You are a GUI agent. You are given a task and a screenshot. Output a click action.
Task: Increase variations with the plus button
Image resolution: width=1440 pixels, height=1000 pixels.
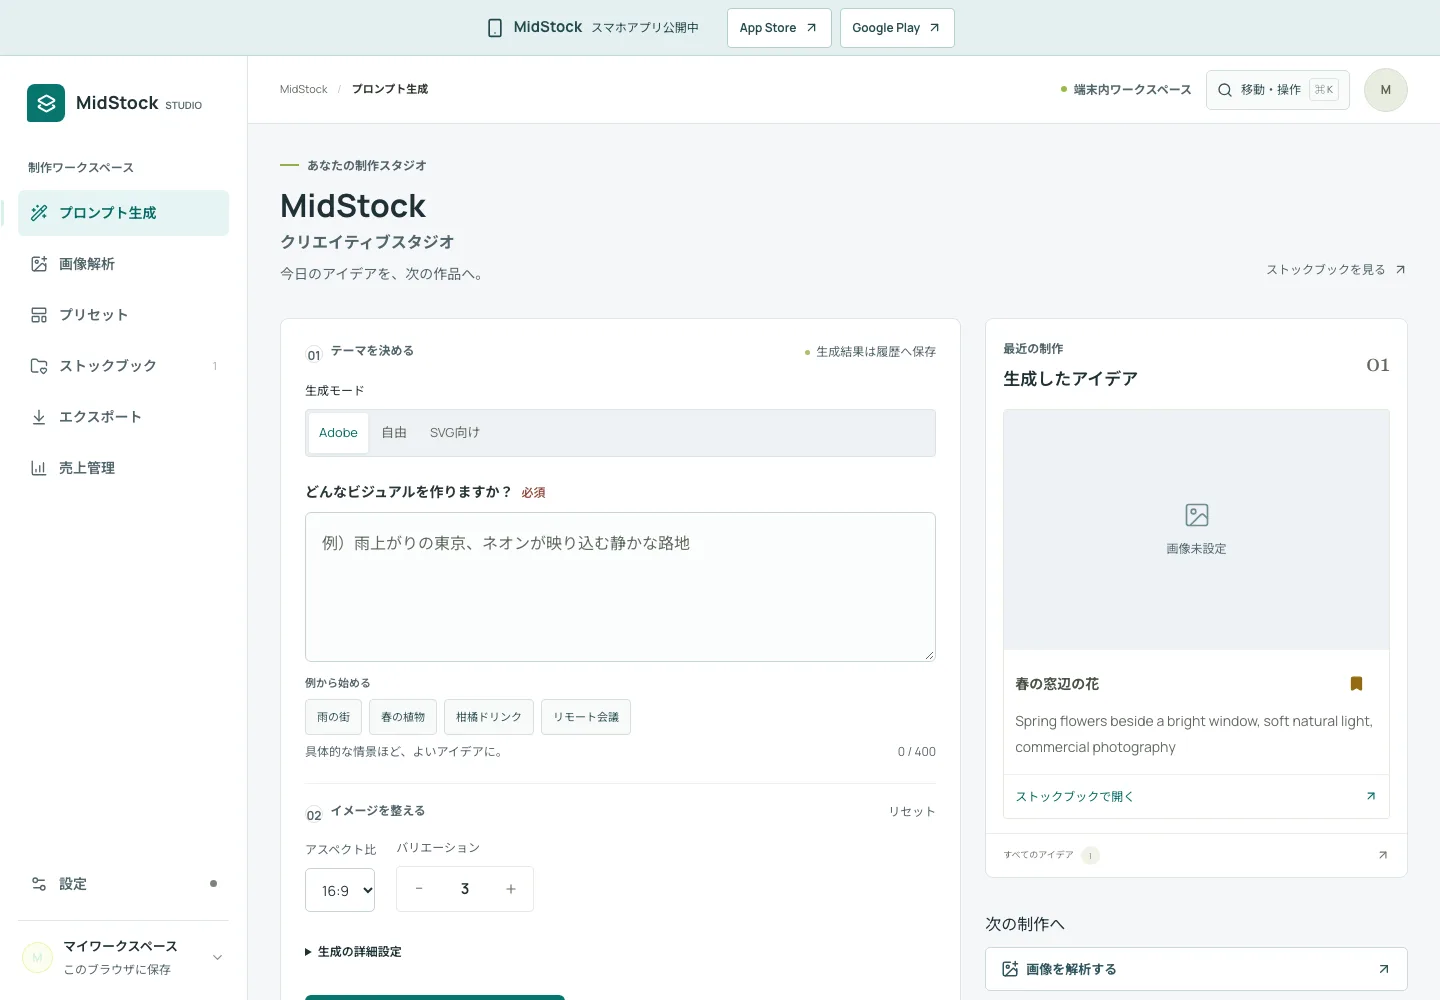click(511, 889)
